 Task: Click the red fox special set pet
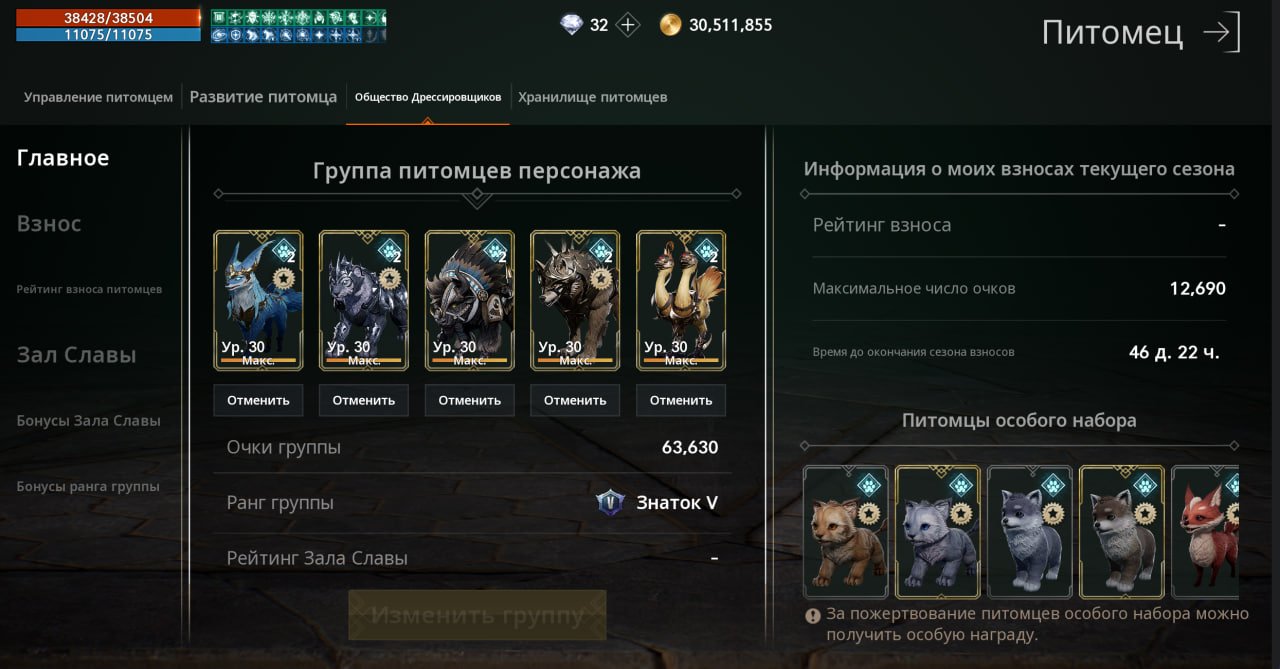point(1205,532)
